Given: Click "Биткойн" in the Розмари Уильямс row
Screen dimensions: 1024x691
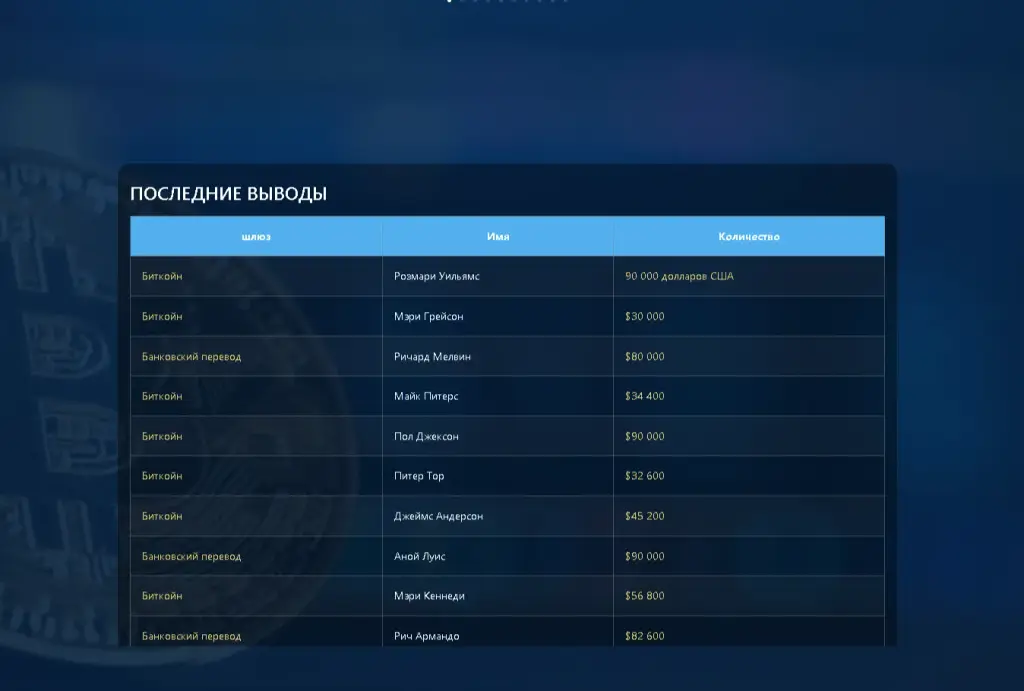Looking at the screenshot, I should [x=162, y=276].
